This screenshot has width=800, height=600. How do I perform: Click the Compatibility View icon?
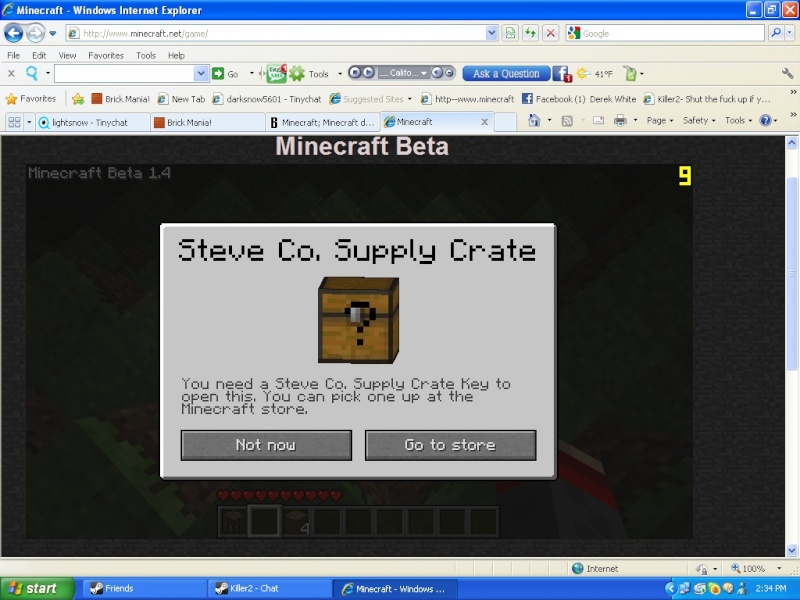click(x=510, y=34)
